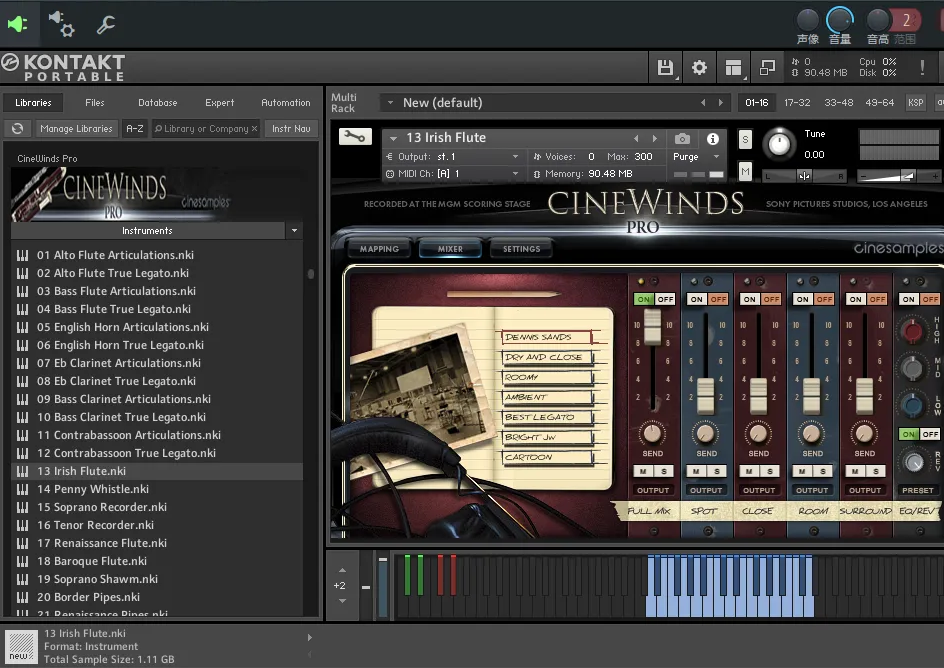This screenshot has height=668, width=944.
Task: Click the 音量 volume knob
Action: (x=840, y=20)
